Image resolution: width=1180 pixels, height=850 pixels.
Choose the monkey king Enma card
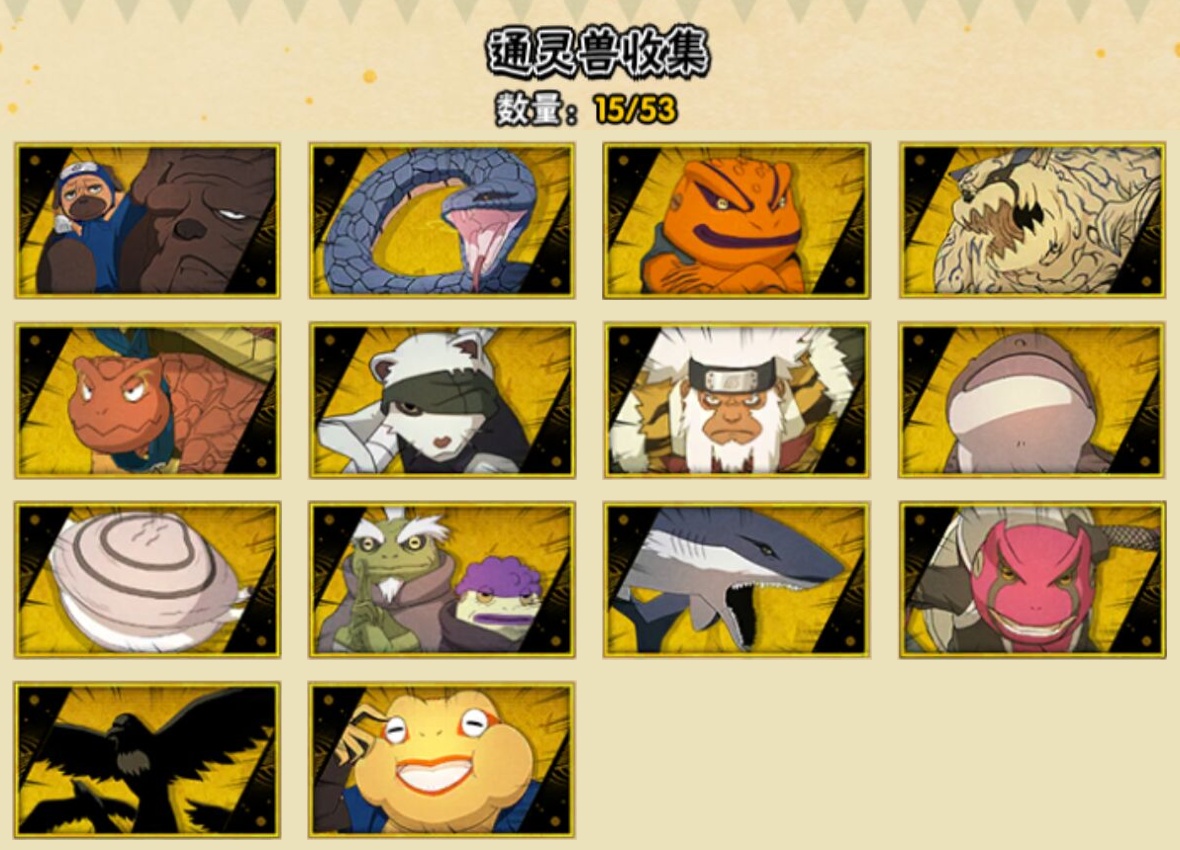(x=737, y=401)
